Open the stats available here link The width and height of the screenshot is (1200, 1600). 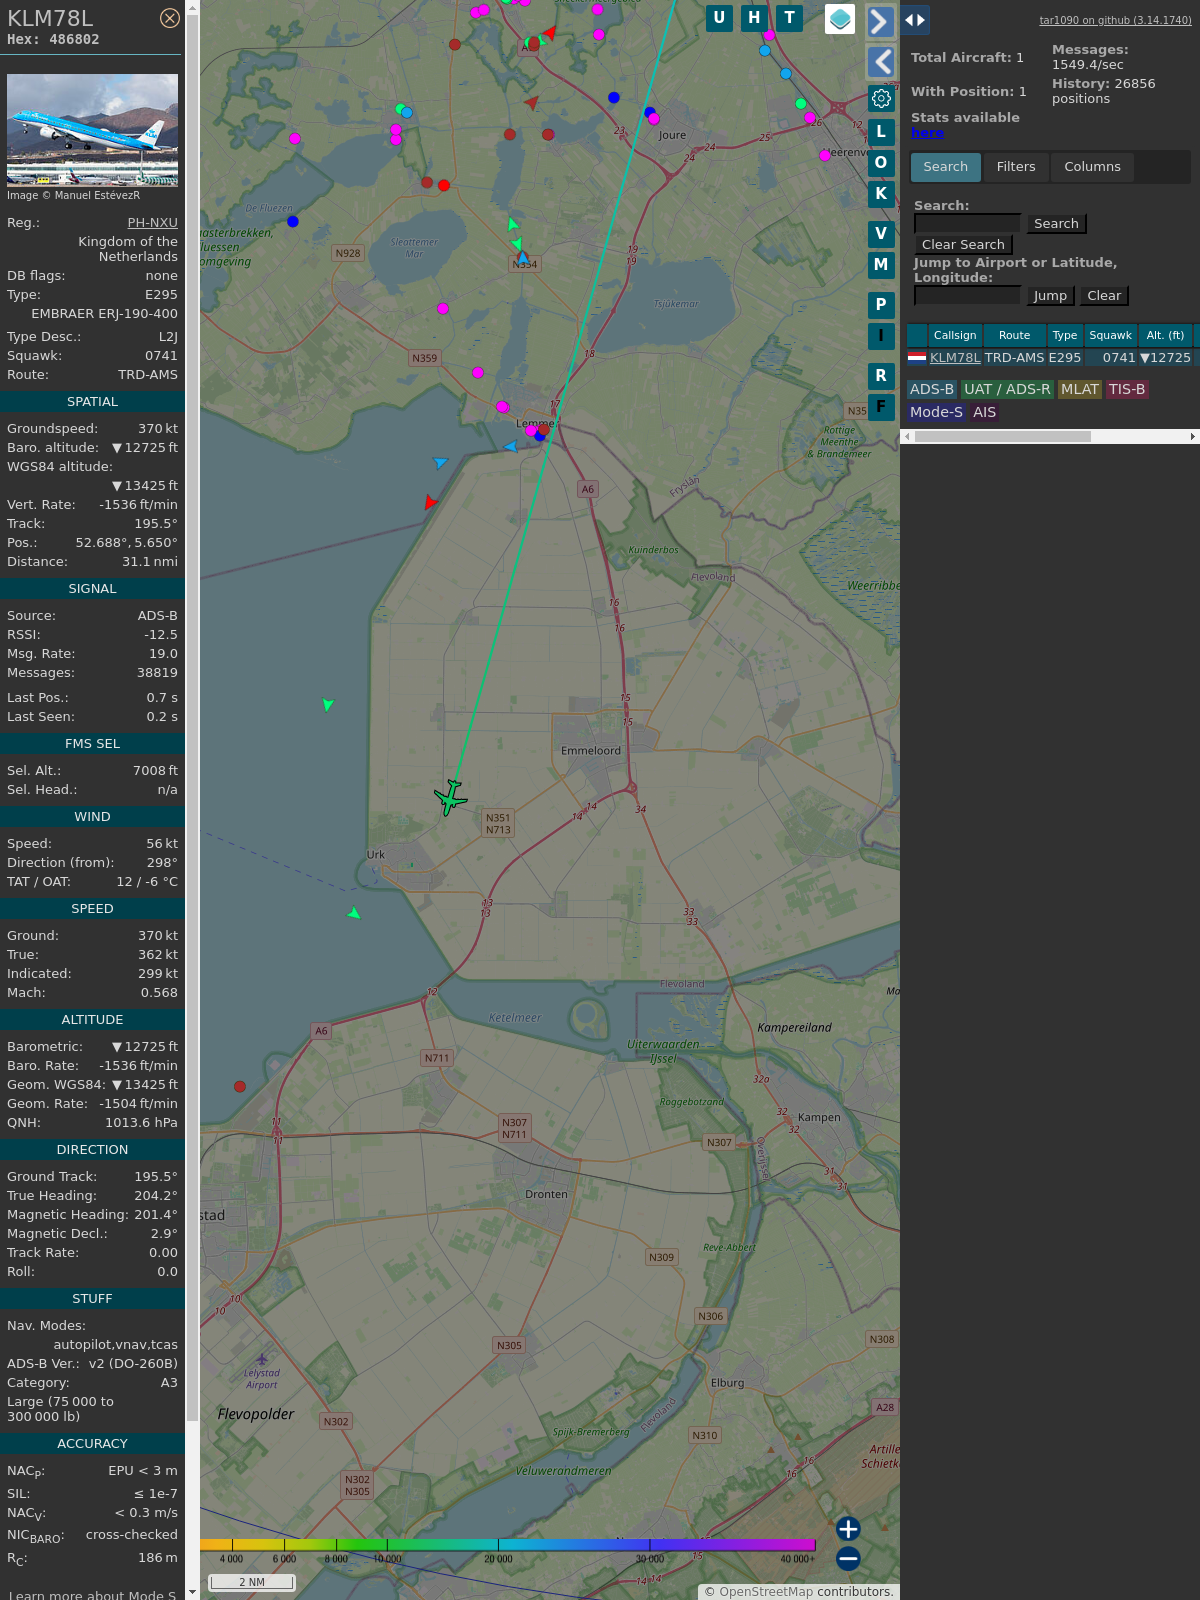927,133
